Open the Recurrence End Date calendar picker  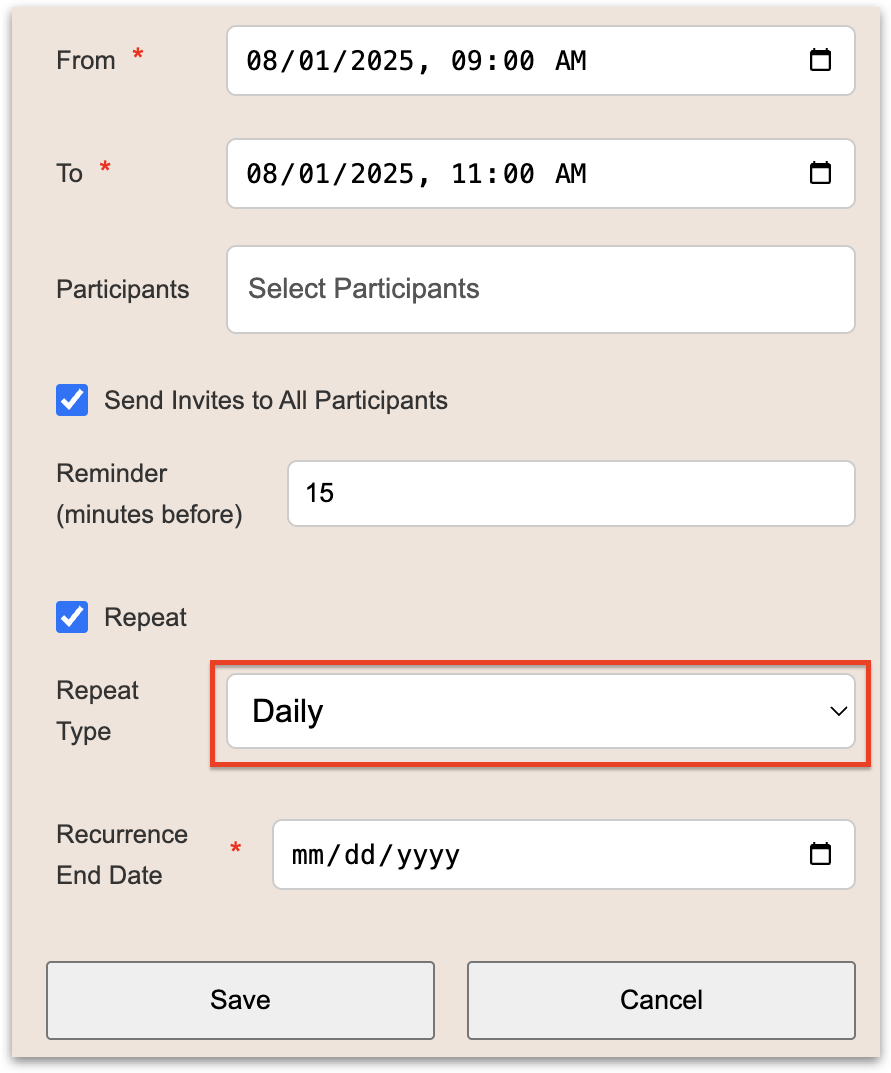[820, 855]
